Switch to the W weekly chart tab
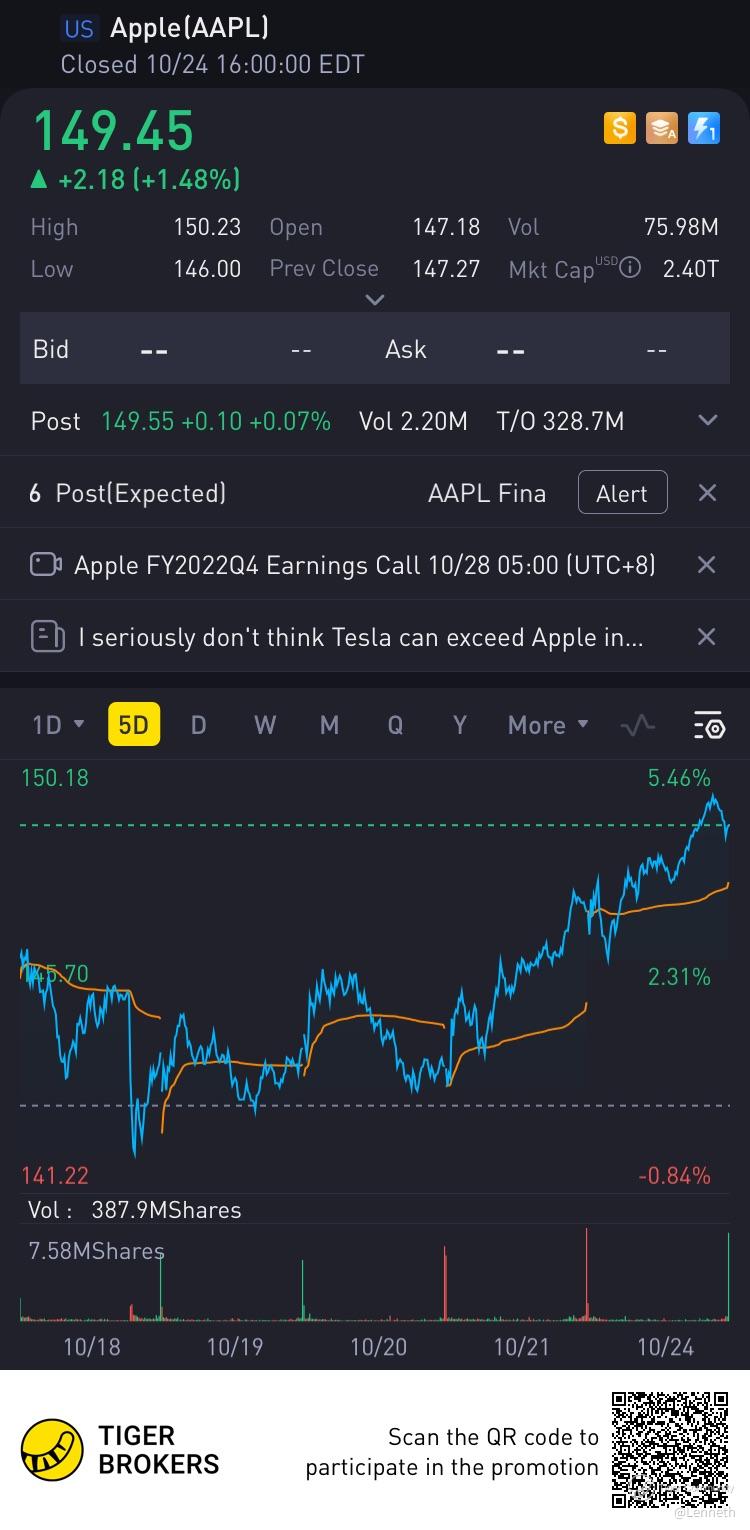The height and width of the screenshot is (1530, 750). [265, 725]
